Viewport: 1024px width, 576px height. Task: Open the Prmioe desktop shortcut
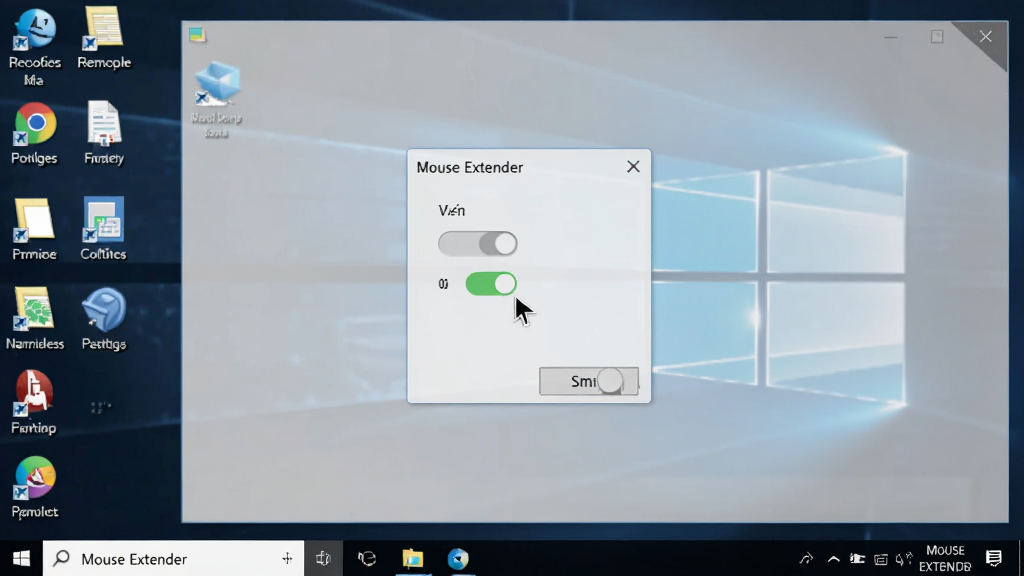point(34,229)
